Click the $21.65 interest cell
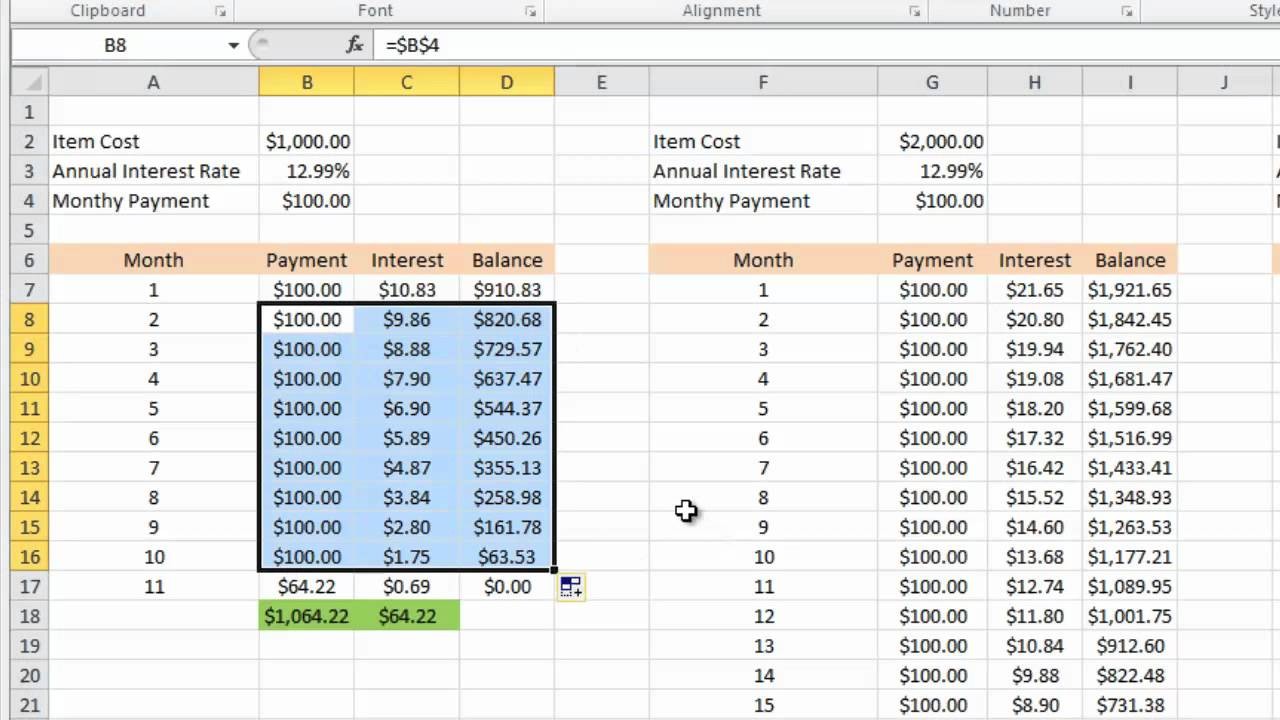 pos(1034,290)
